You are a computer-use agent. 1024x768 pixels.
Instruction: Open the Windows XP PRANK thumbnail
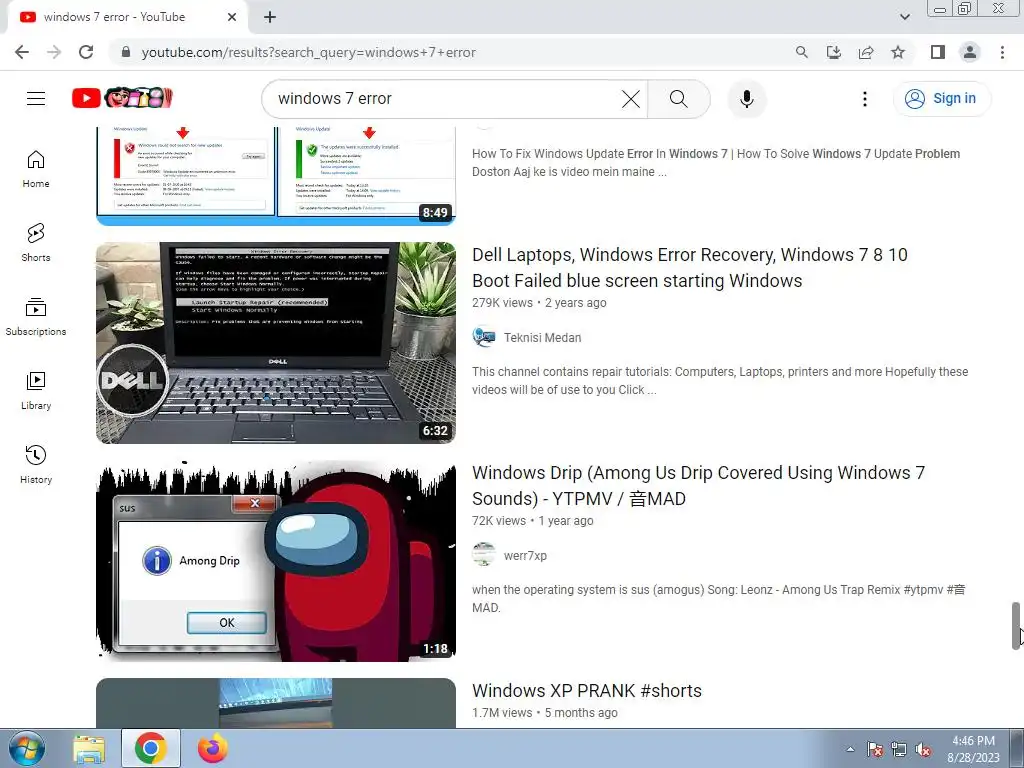(276, 703)
